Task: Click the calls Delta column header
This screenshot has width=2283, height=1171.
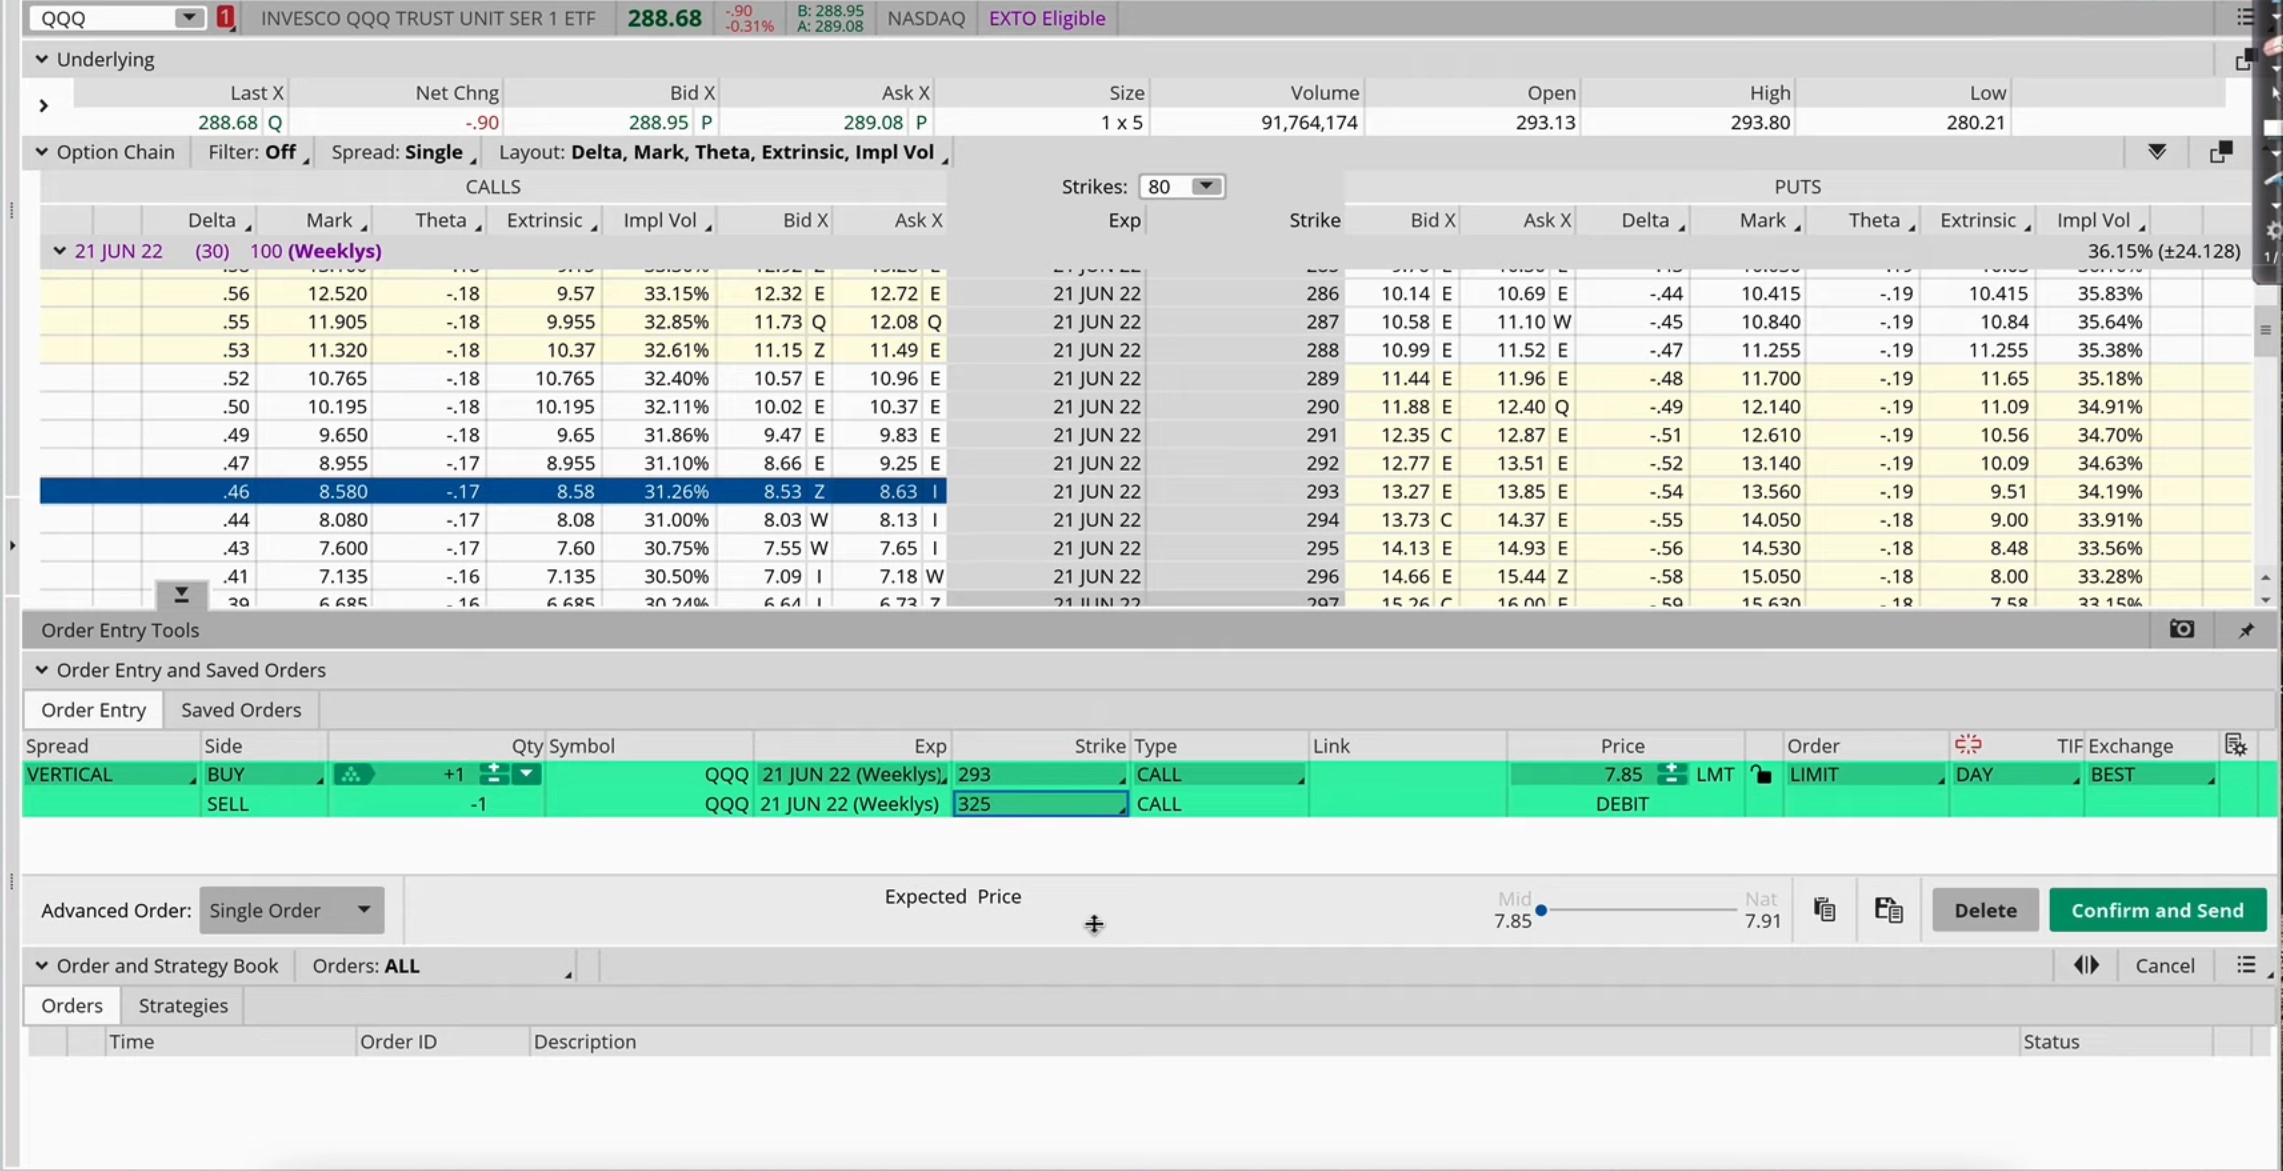Action: 212,220
